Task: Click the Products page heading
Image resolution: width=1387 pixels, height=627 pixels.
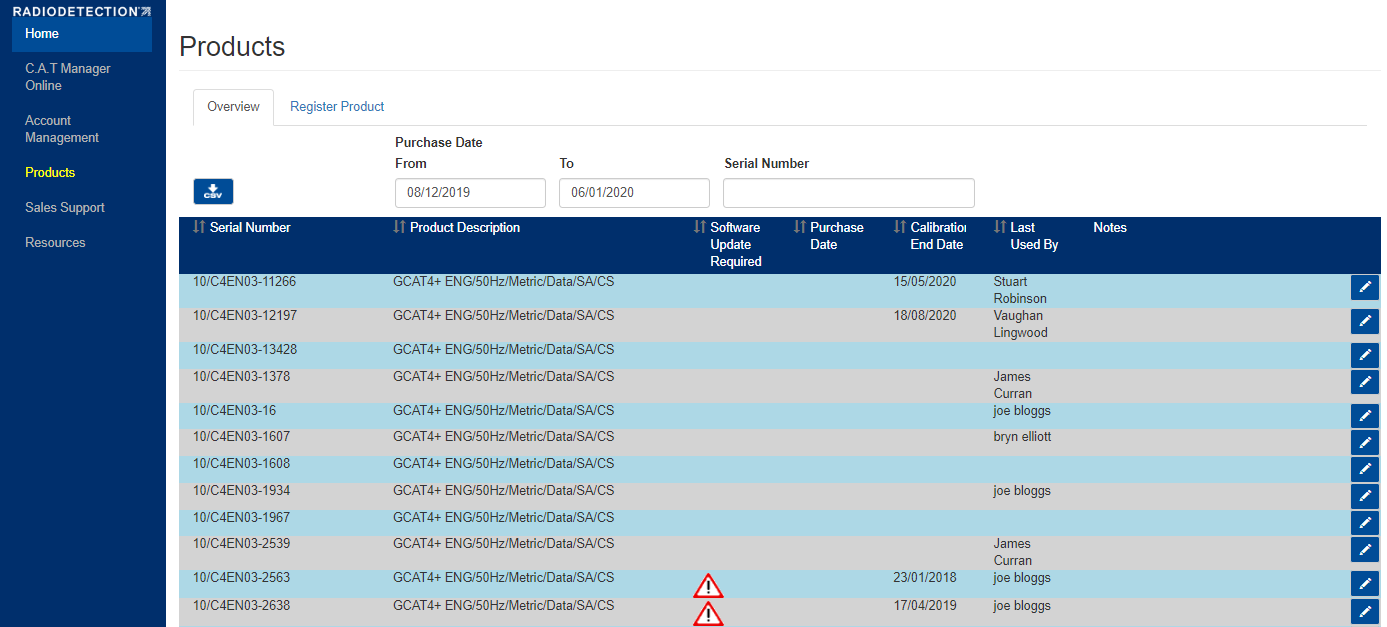Action: 232,47
